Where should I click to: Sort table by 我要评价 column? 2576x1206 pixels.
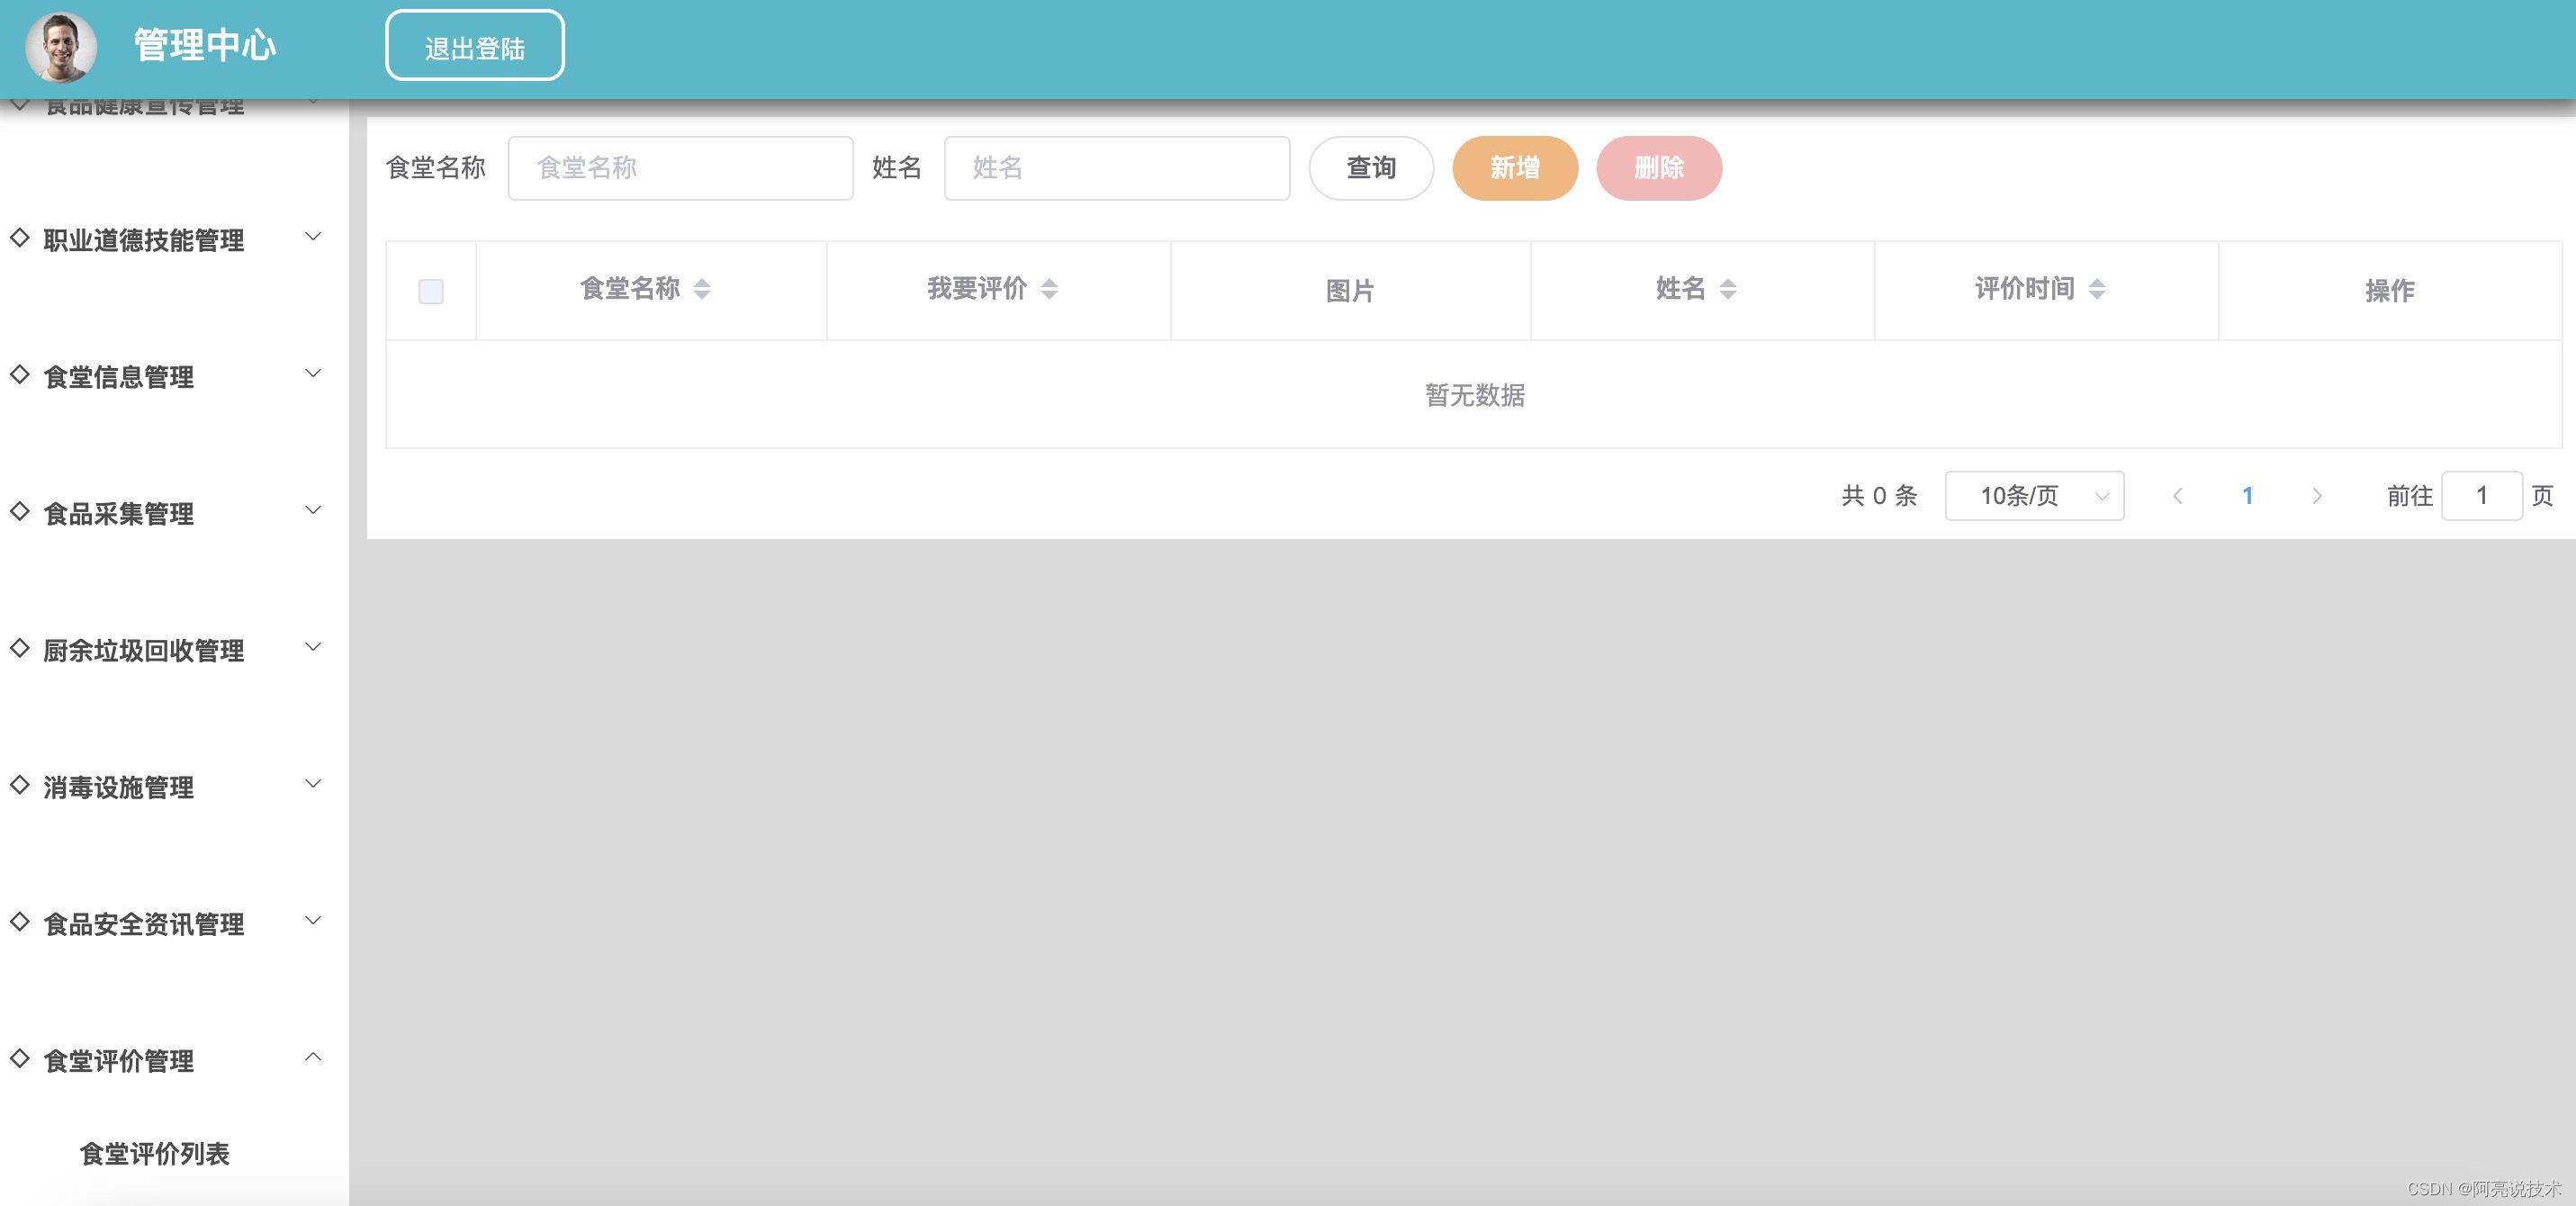click(x=1049, y=289)
